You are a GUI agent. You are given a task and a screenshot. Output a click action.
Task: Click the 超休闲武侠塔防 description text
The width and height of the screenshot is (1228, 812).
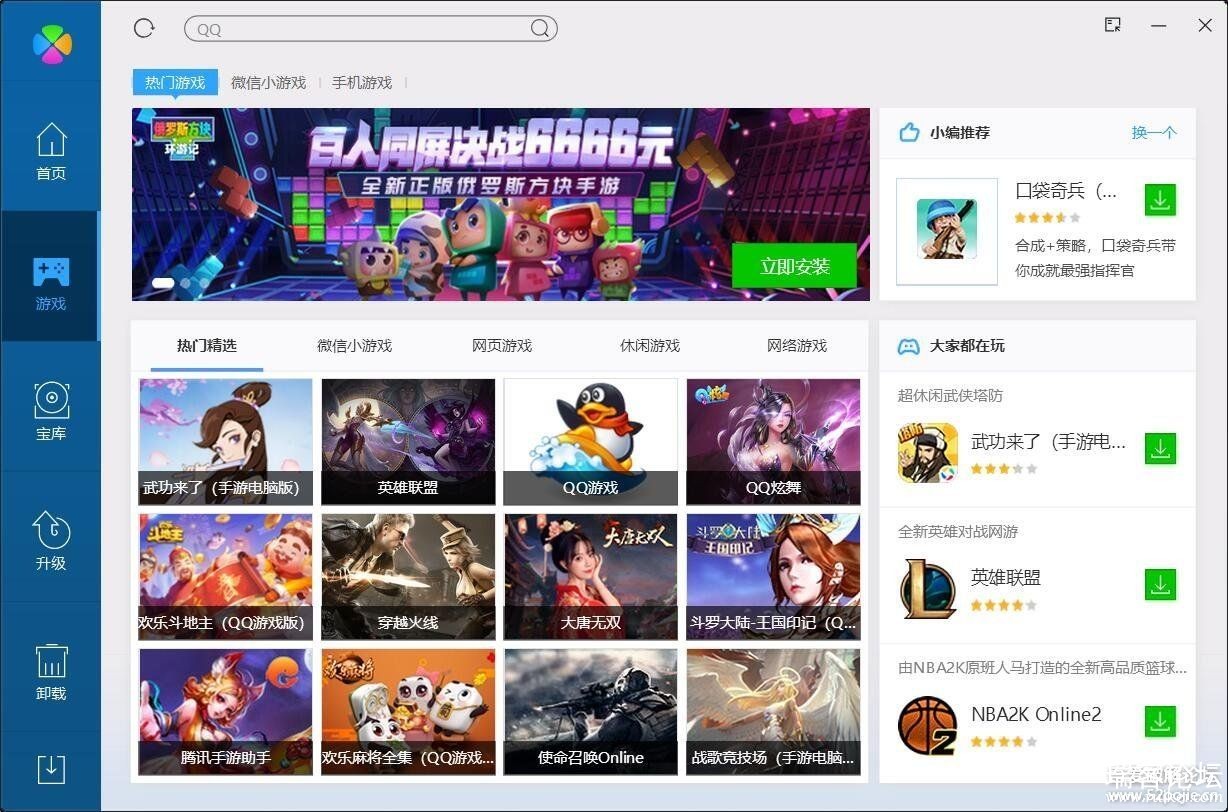(950, 395)
